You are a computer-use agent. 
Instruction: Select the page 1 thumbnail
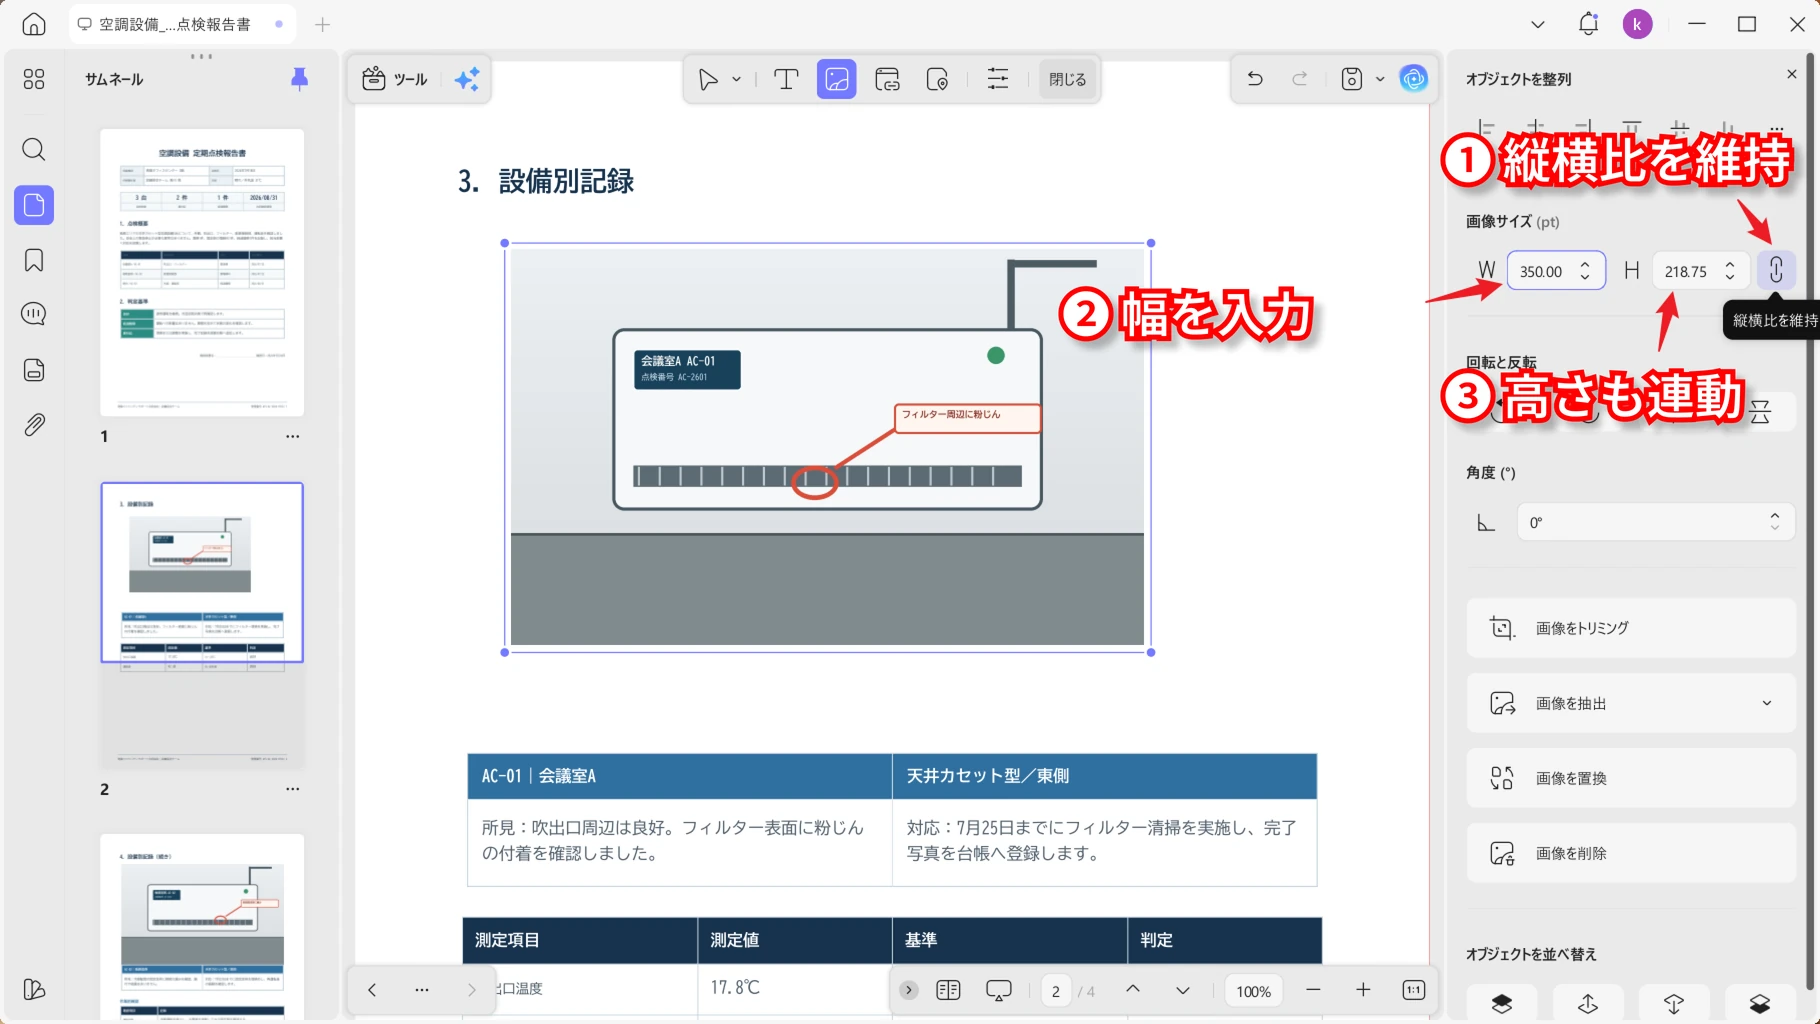pyautogui.click(x=202, y=272)
